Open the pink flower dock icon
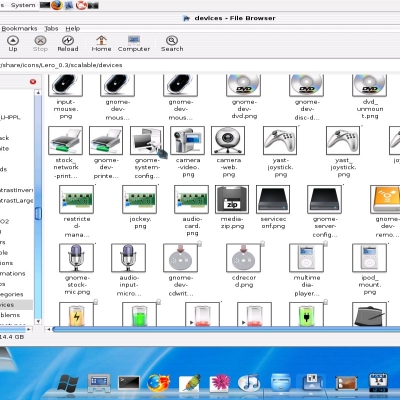400x400 pixels. pyautogui.click(x=220, y=383)
